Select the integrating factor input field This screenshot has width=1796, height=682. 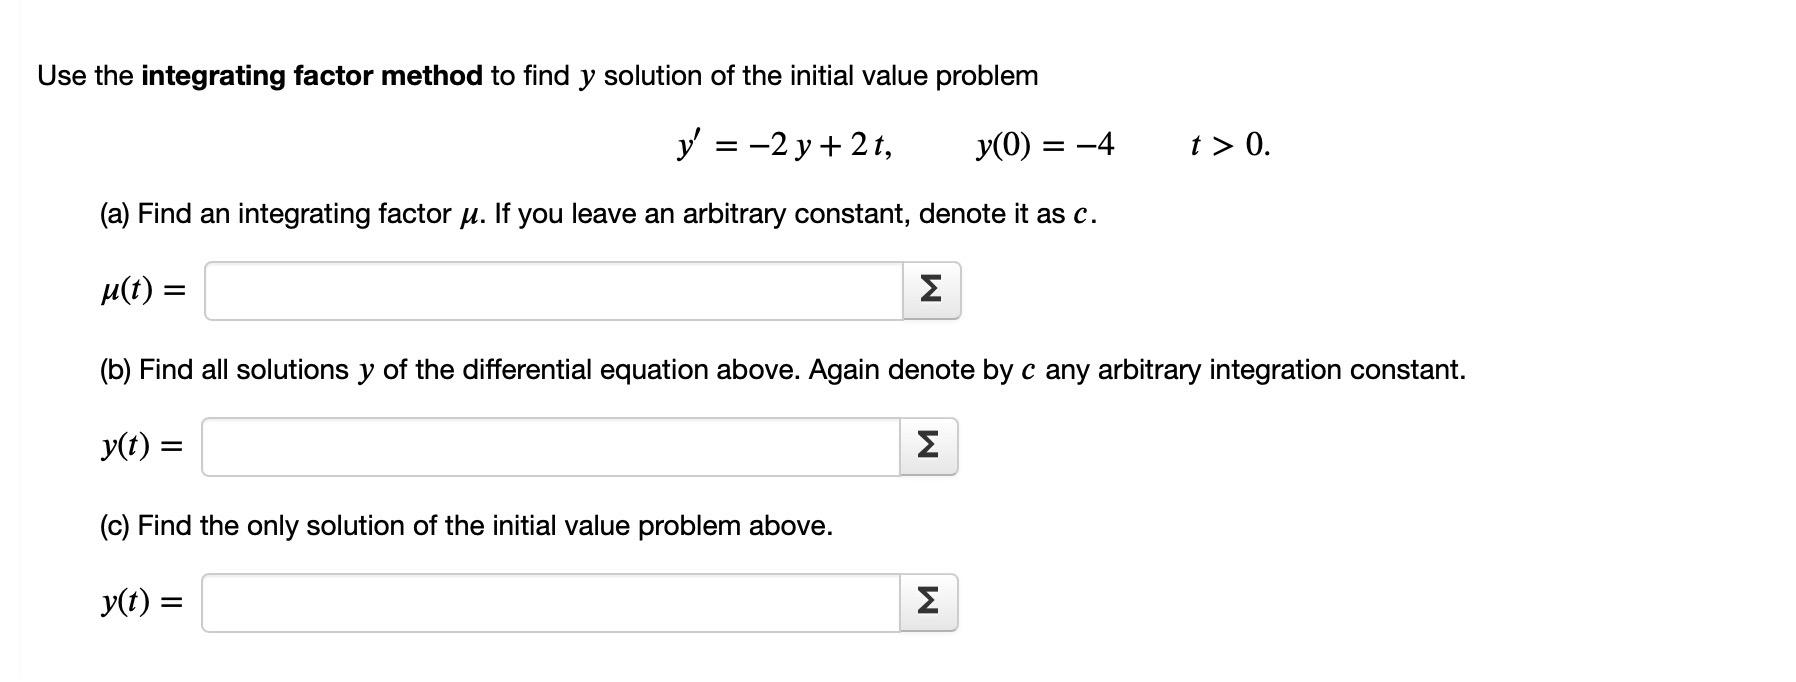(550, 291)
